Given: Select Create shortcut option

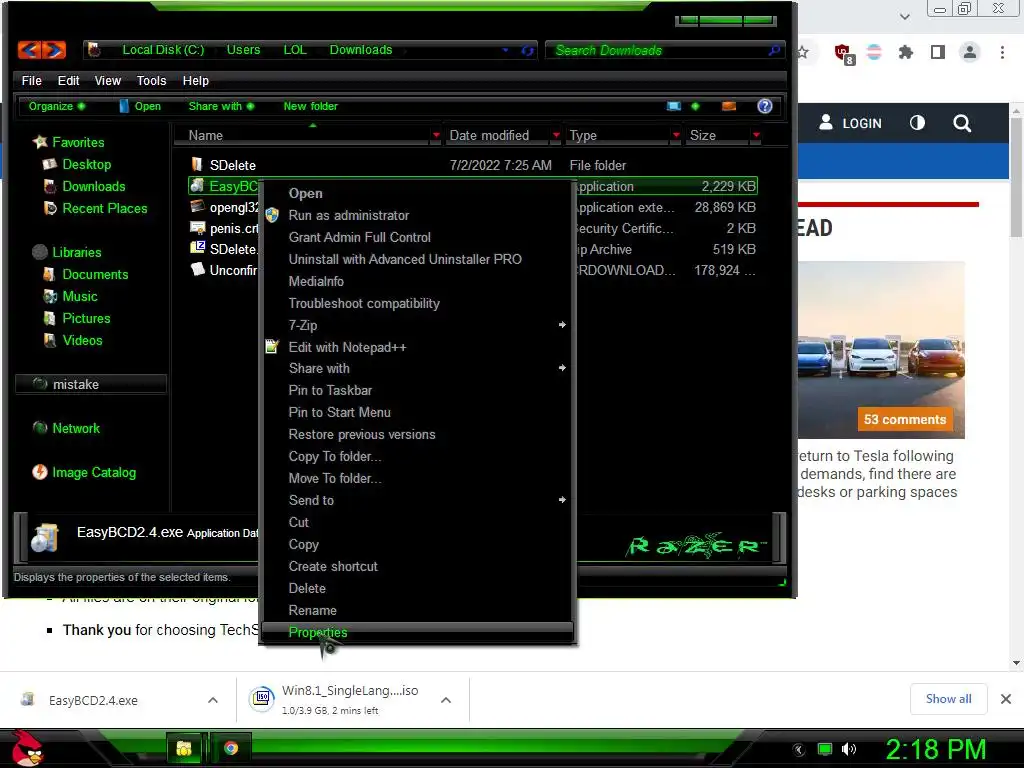Looking at the screenshot, I should tap(417, 566).
